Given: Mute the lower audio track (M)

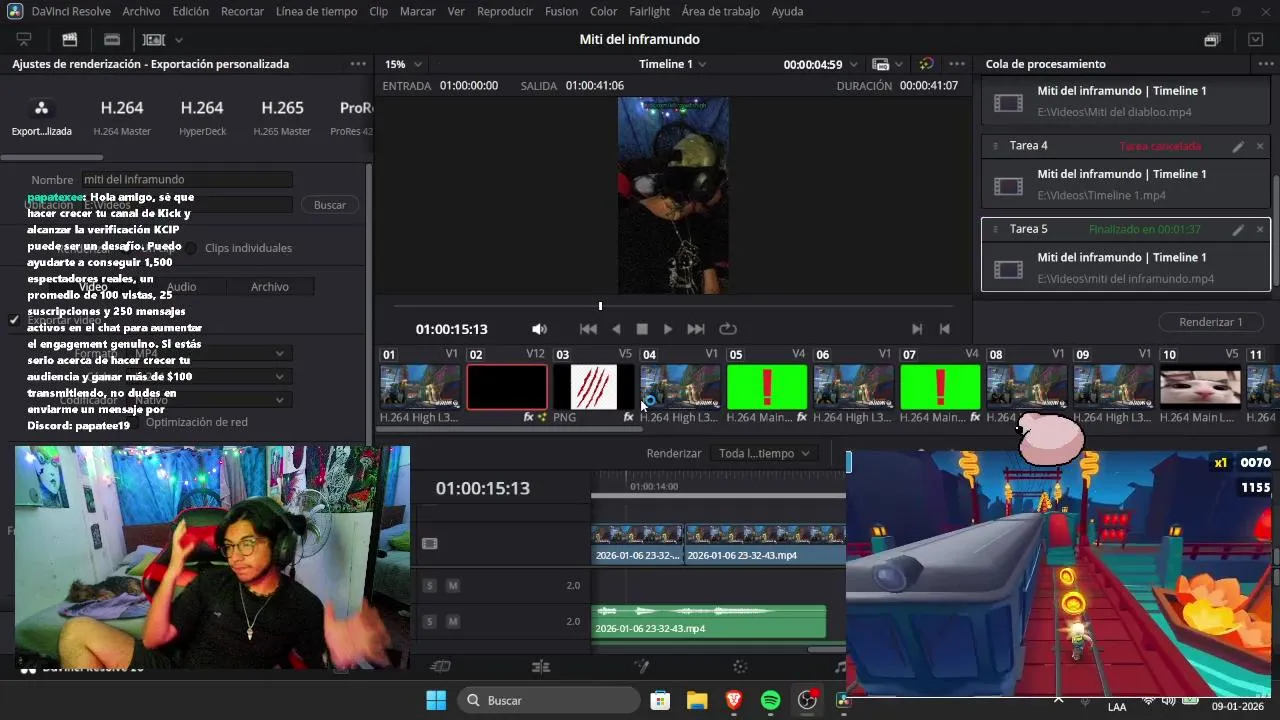Looking at the screenshot, I should (x=452, y=622).
